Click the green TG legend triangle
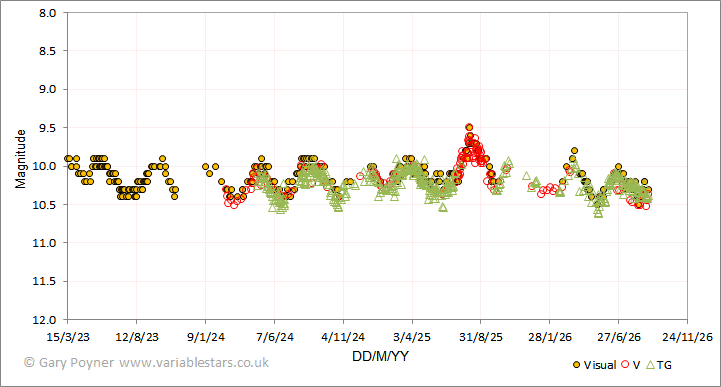Image resolution: width=721 pixels, height=387 pixels. coord(650,365)
